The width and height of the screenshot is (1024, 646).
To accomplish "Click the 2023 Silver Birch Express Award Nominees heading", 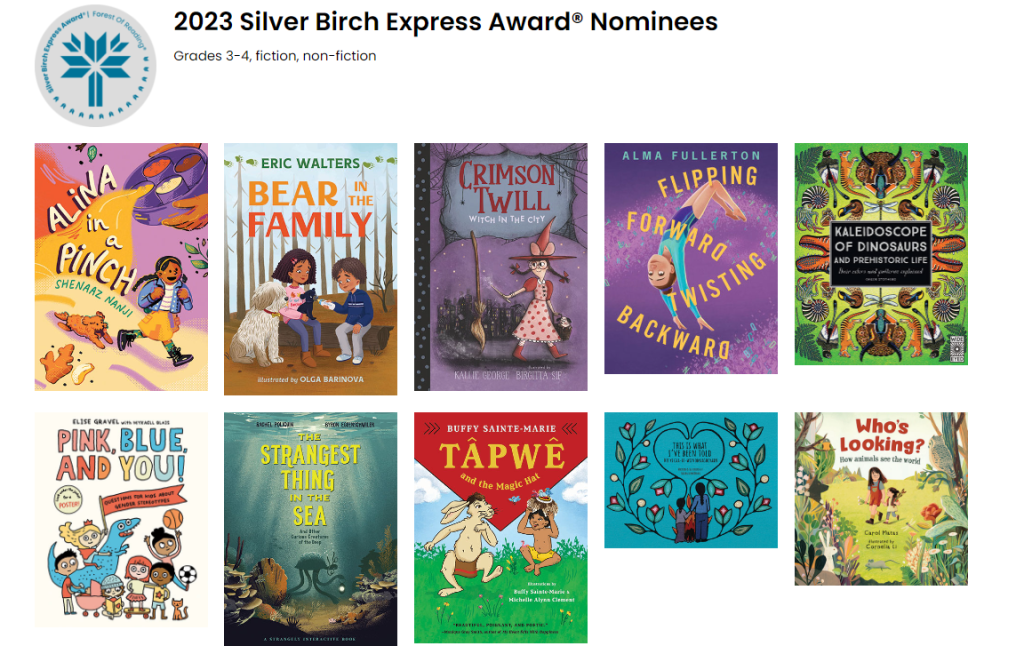I will [445, 22].
